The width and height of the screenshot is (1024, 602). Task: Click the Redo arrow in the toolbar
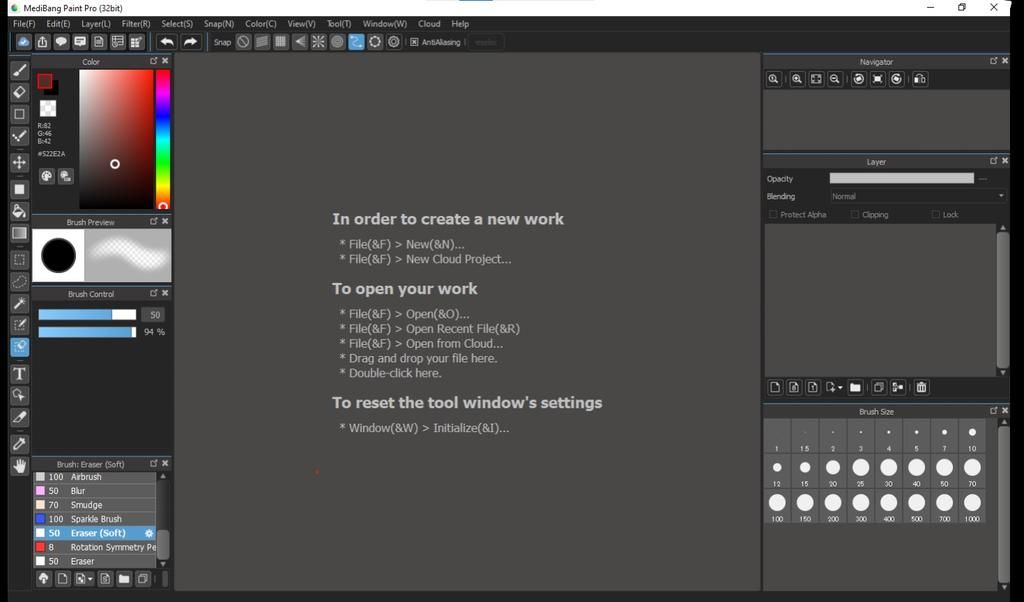click(x=190, y=42)
